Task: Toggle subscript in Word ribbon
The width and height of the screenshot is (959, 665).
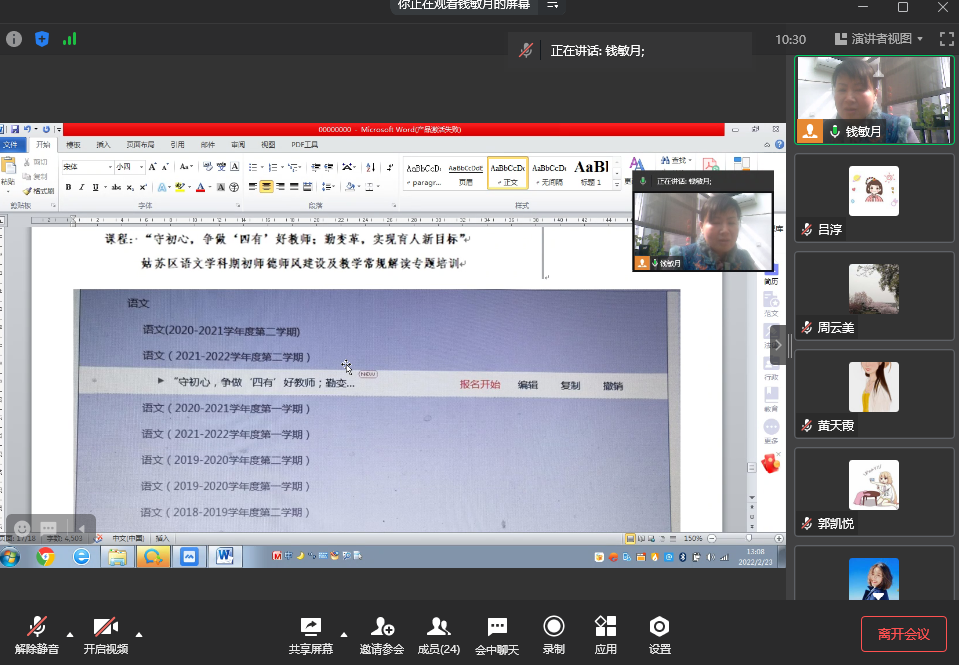Action: click(x=130, y=187)
